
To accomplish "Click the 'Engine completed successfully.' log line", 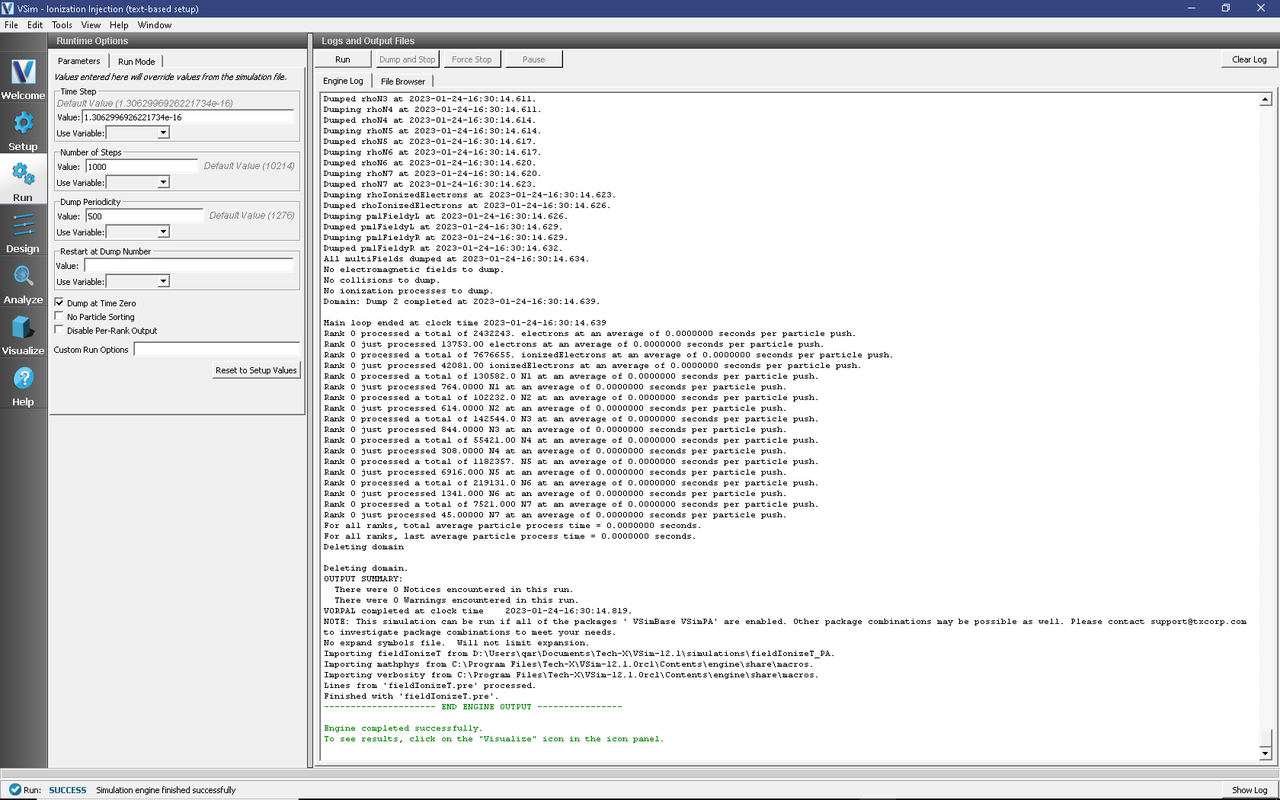I will [x=403, y=728].
